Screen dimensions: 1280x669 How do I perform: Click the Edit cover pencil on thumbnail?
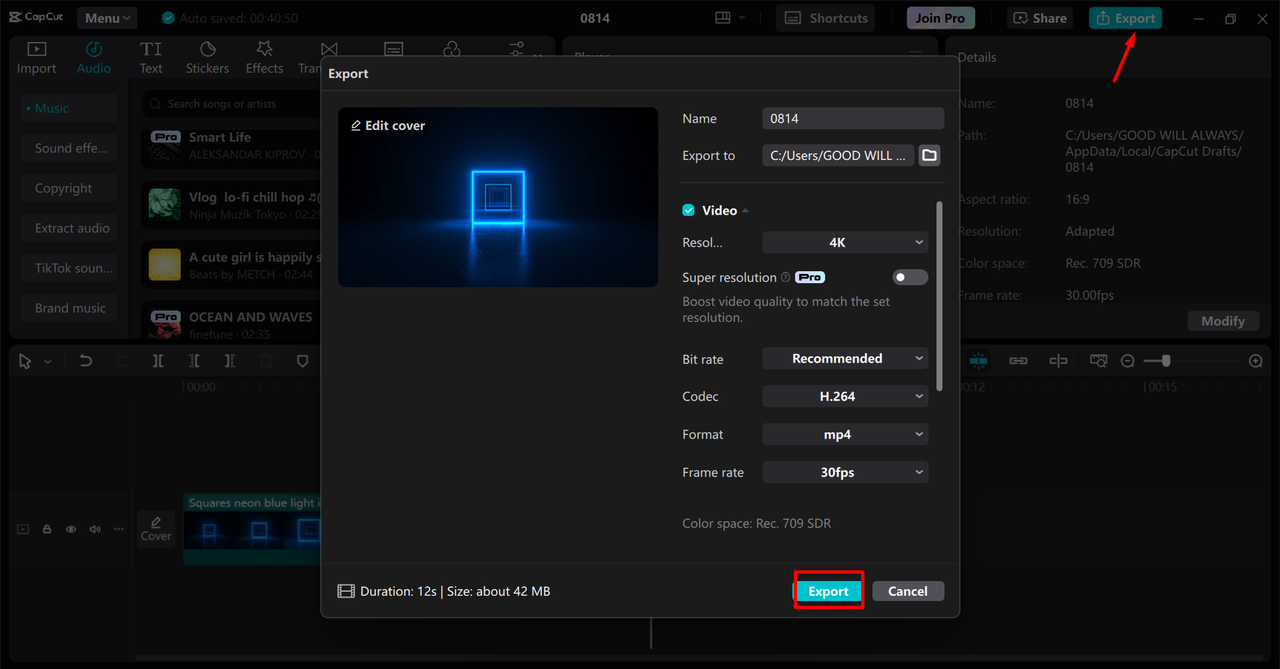(356, 126)
